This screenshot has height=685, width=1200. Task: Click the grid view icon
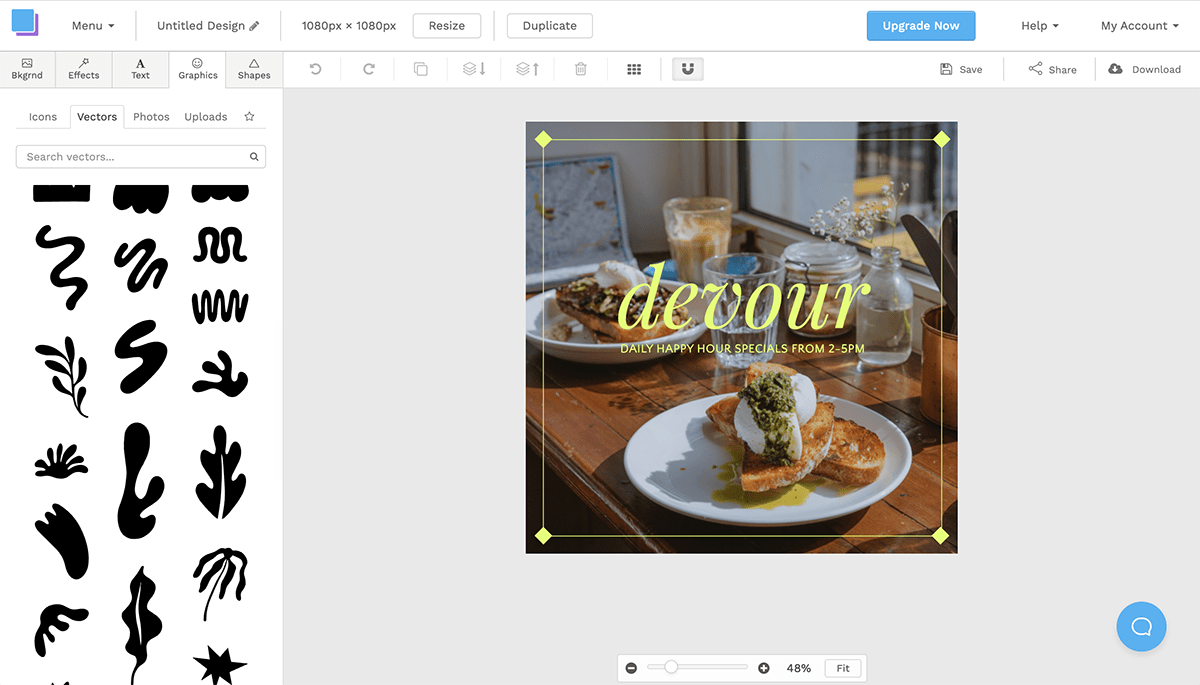(634, 69)
